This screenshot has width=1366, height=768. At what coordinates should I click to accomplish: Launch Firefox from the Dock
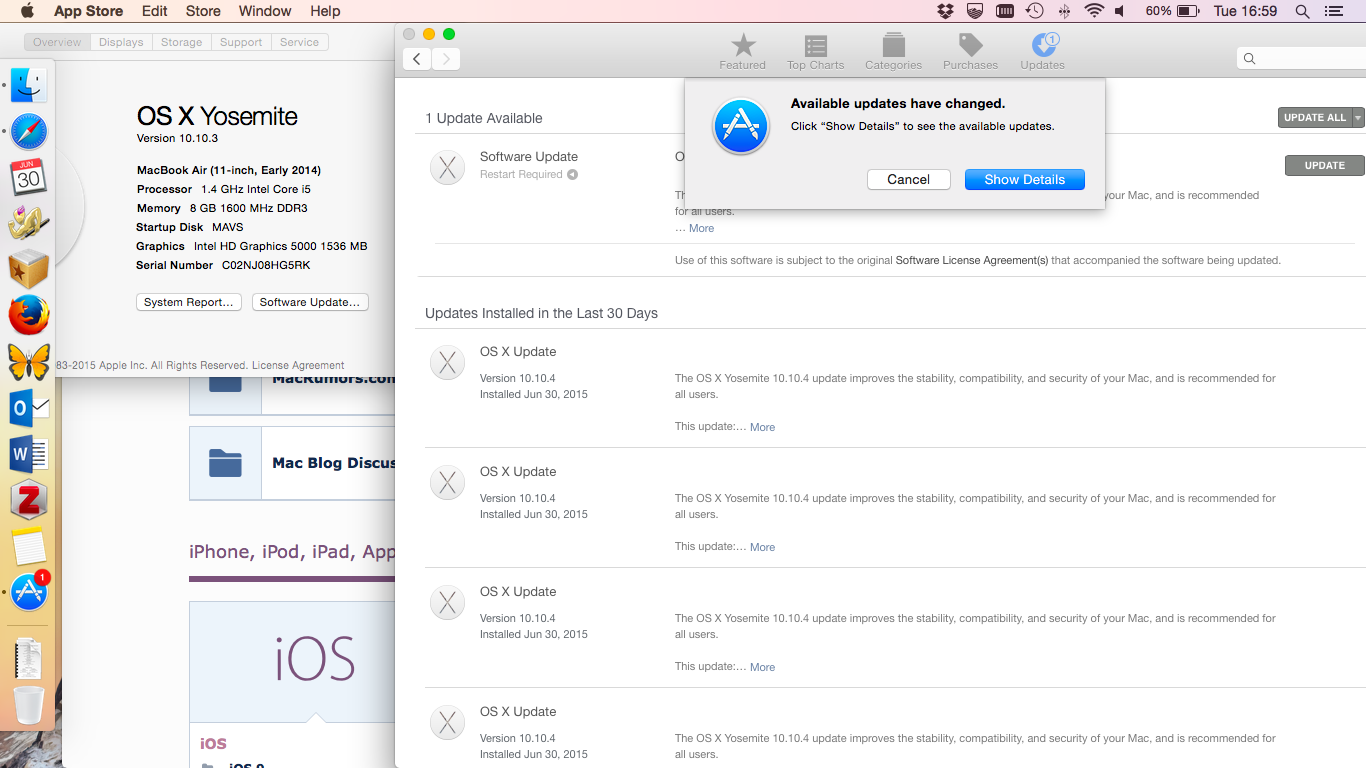point(29,314)
